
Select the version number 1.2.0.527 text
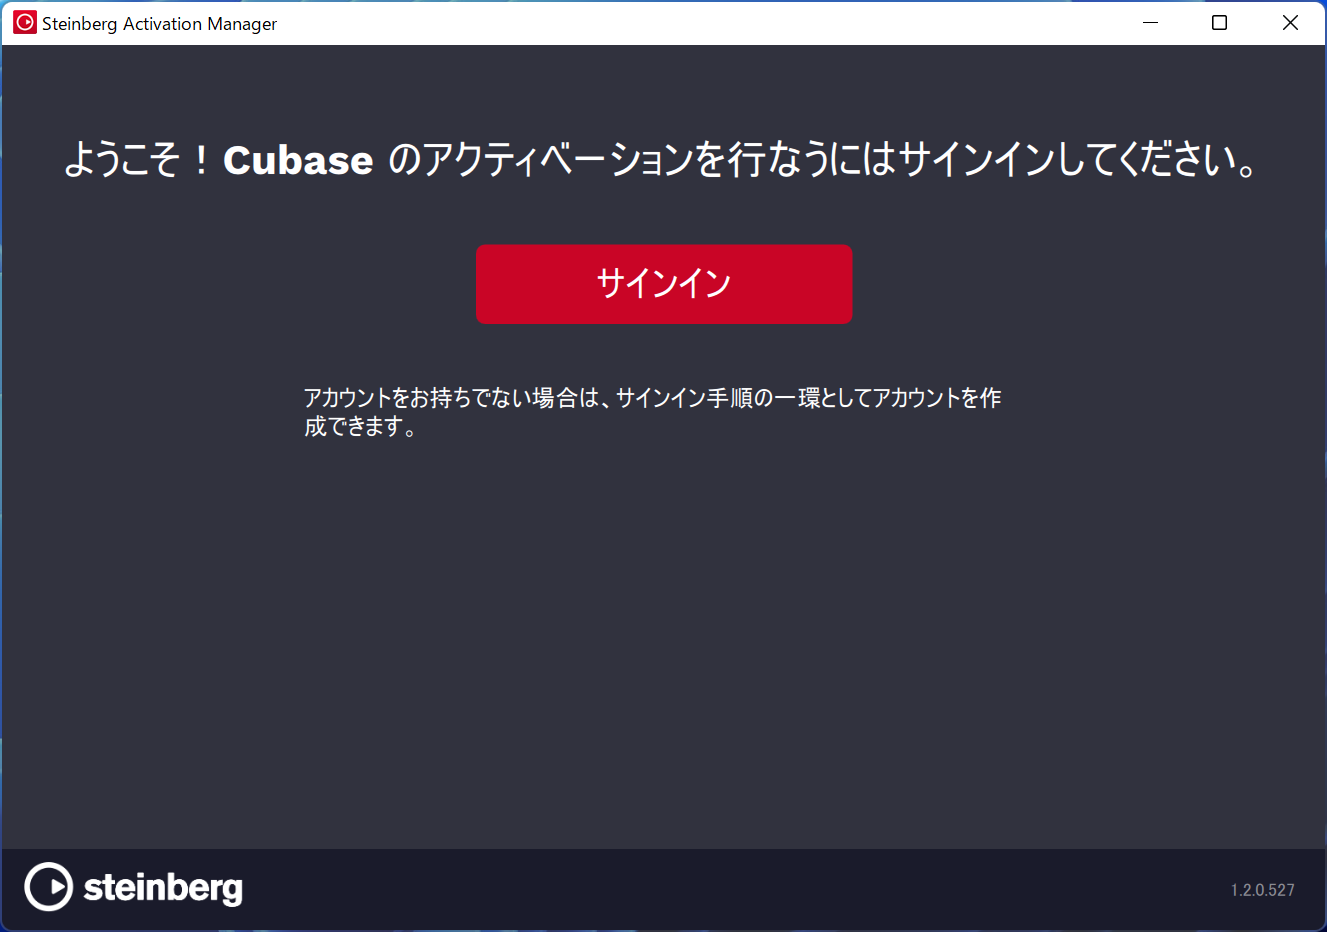1262,890
